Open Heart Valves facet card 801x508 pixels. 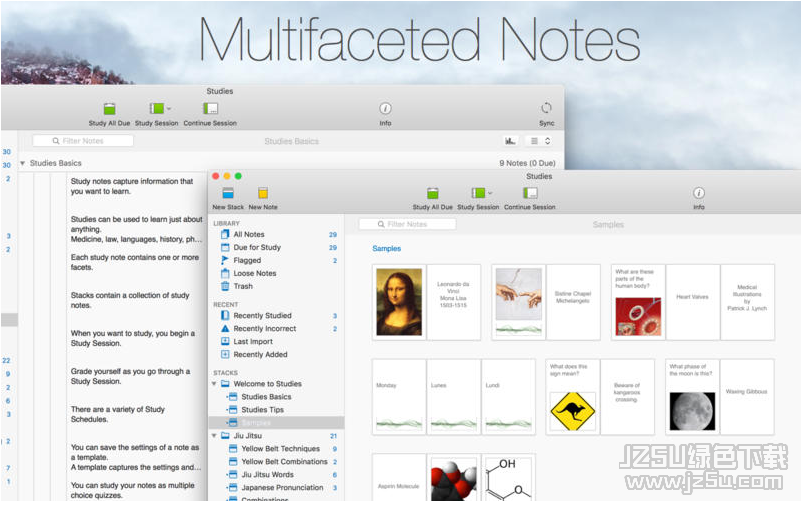tap(693, 303)
